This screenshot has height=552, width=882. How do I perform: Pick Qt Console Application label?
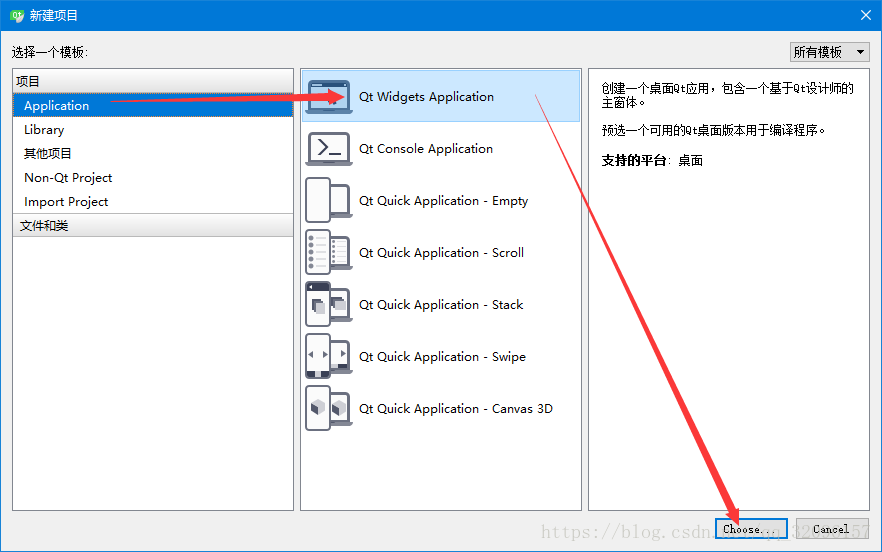pyautogui.click(x=426, y=149)
